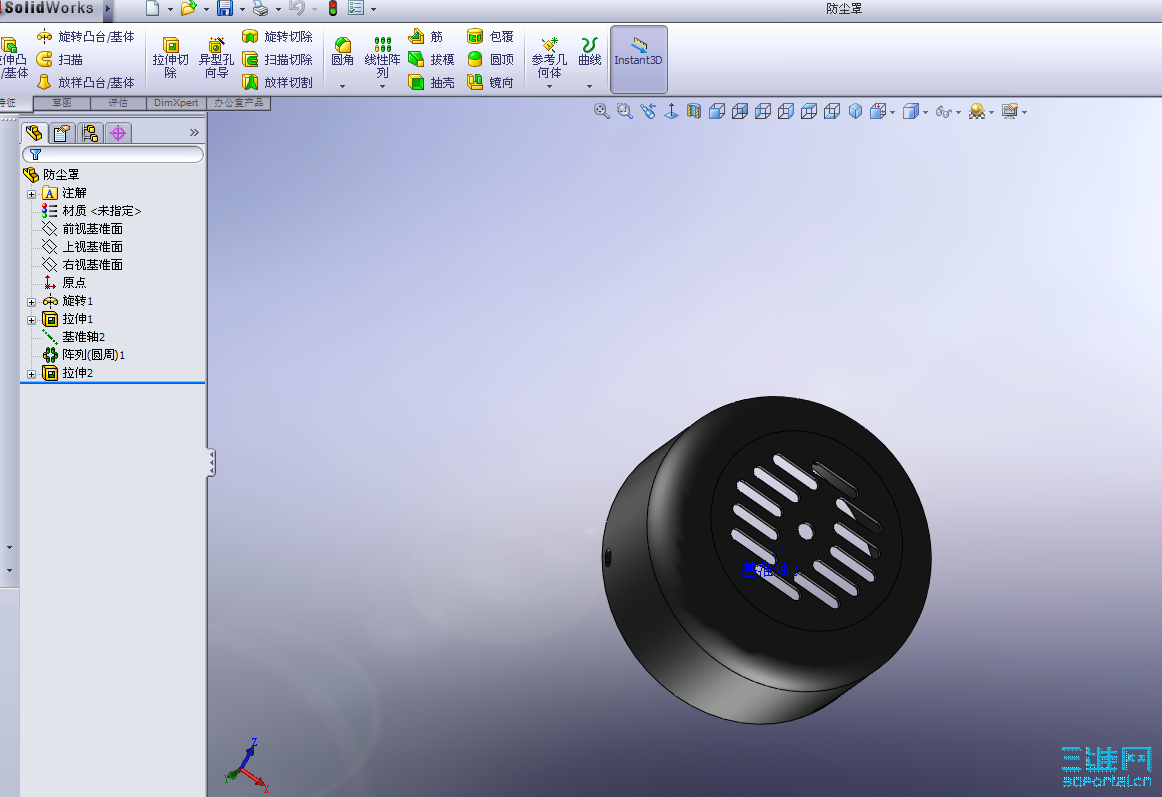
Task: Expand the 拉伸2 feature node
Action: tap(32, 374)
